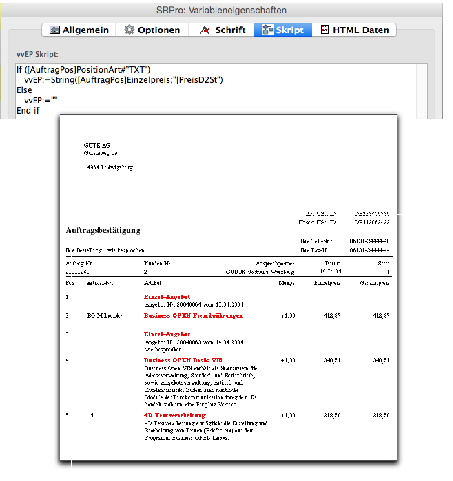The height and width of the screenshot is (481, 453).
Task: Click the 'Else' line in script
Action: [x=24, y=90]
